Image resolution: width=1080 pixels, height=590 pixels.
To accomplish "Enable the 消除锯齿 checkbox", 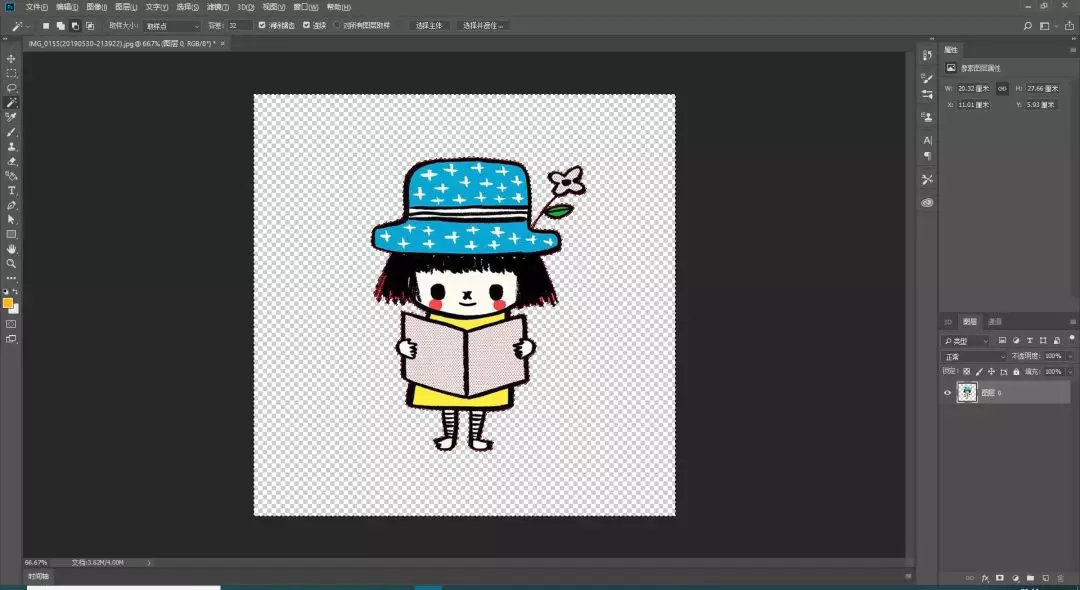I will coord(262,25).
